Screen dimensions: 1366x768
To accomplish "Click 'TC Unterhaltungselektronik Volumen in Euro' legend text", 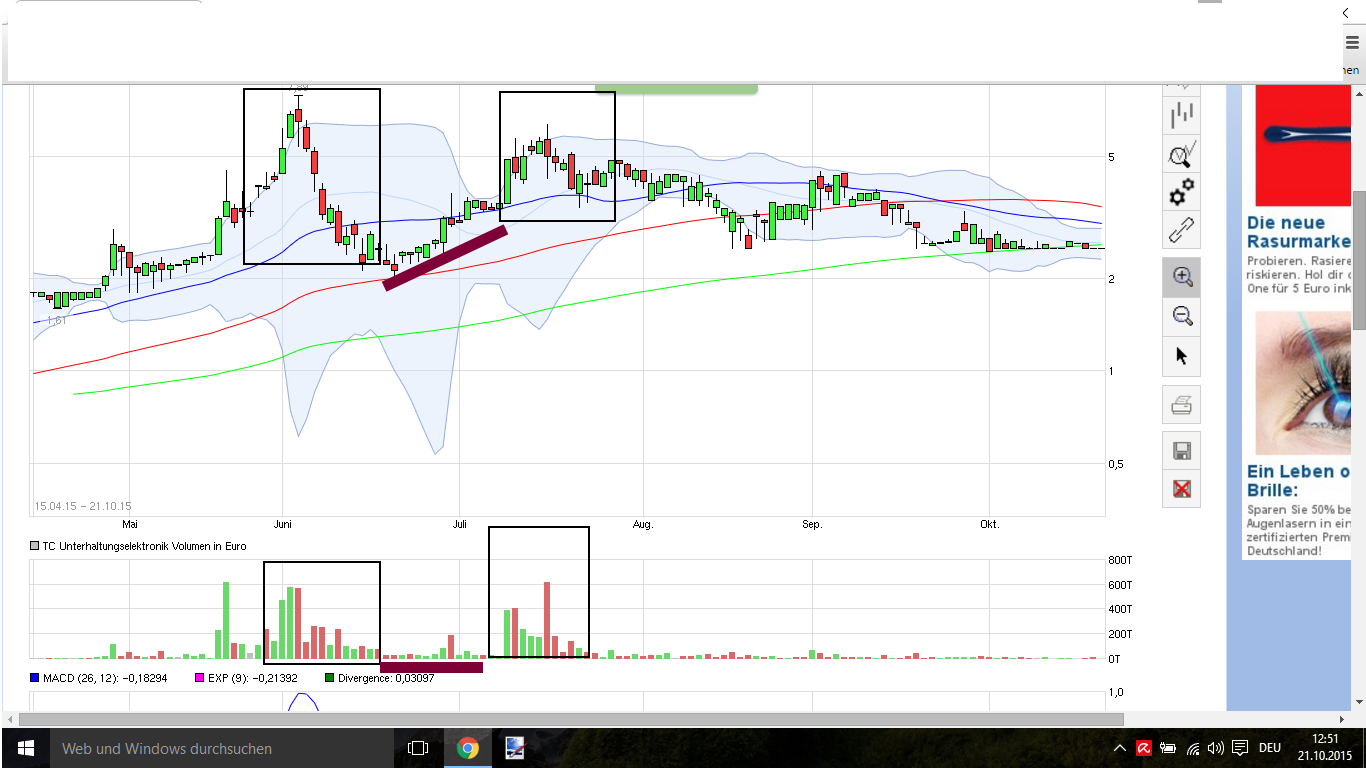I will tap(144, 546).
